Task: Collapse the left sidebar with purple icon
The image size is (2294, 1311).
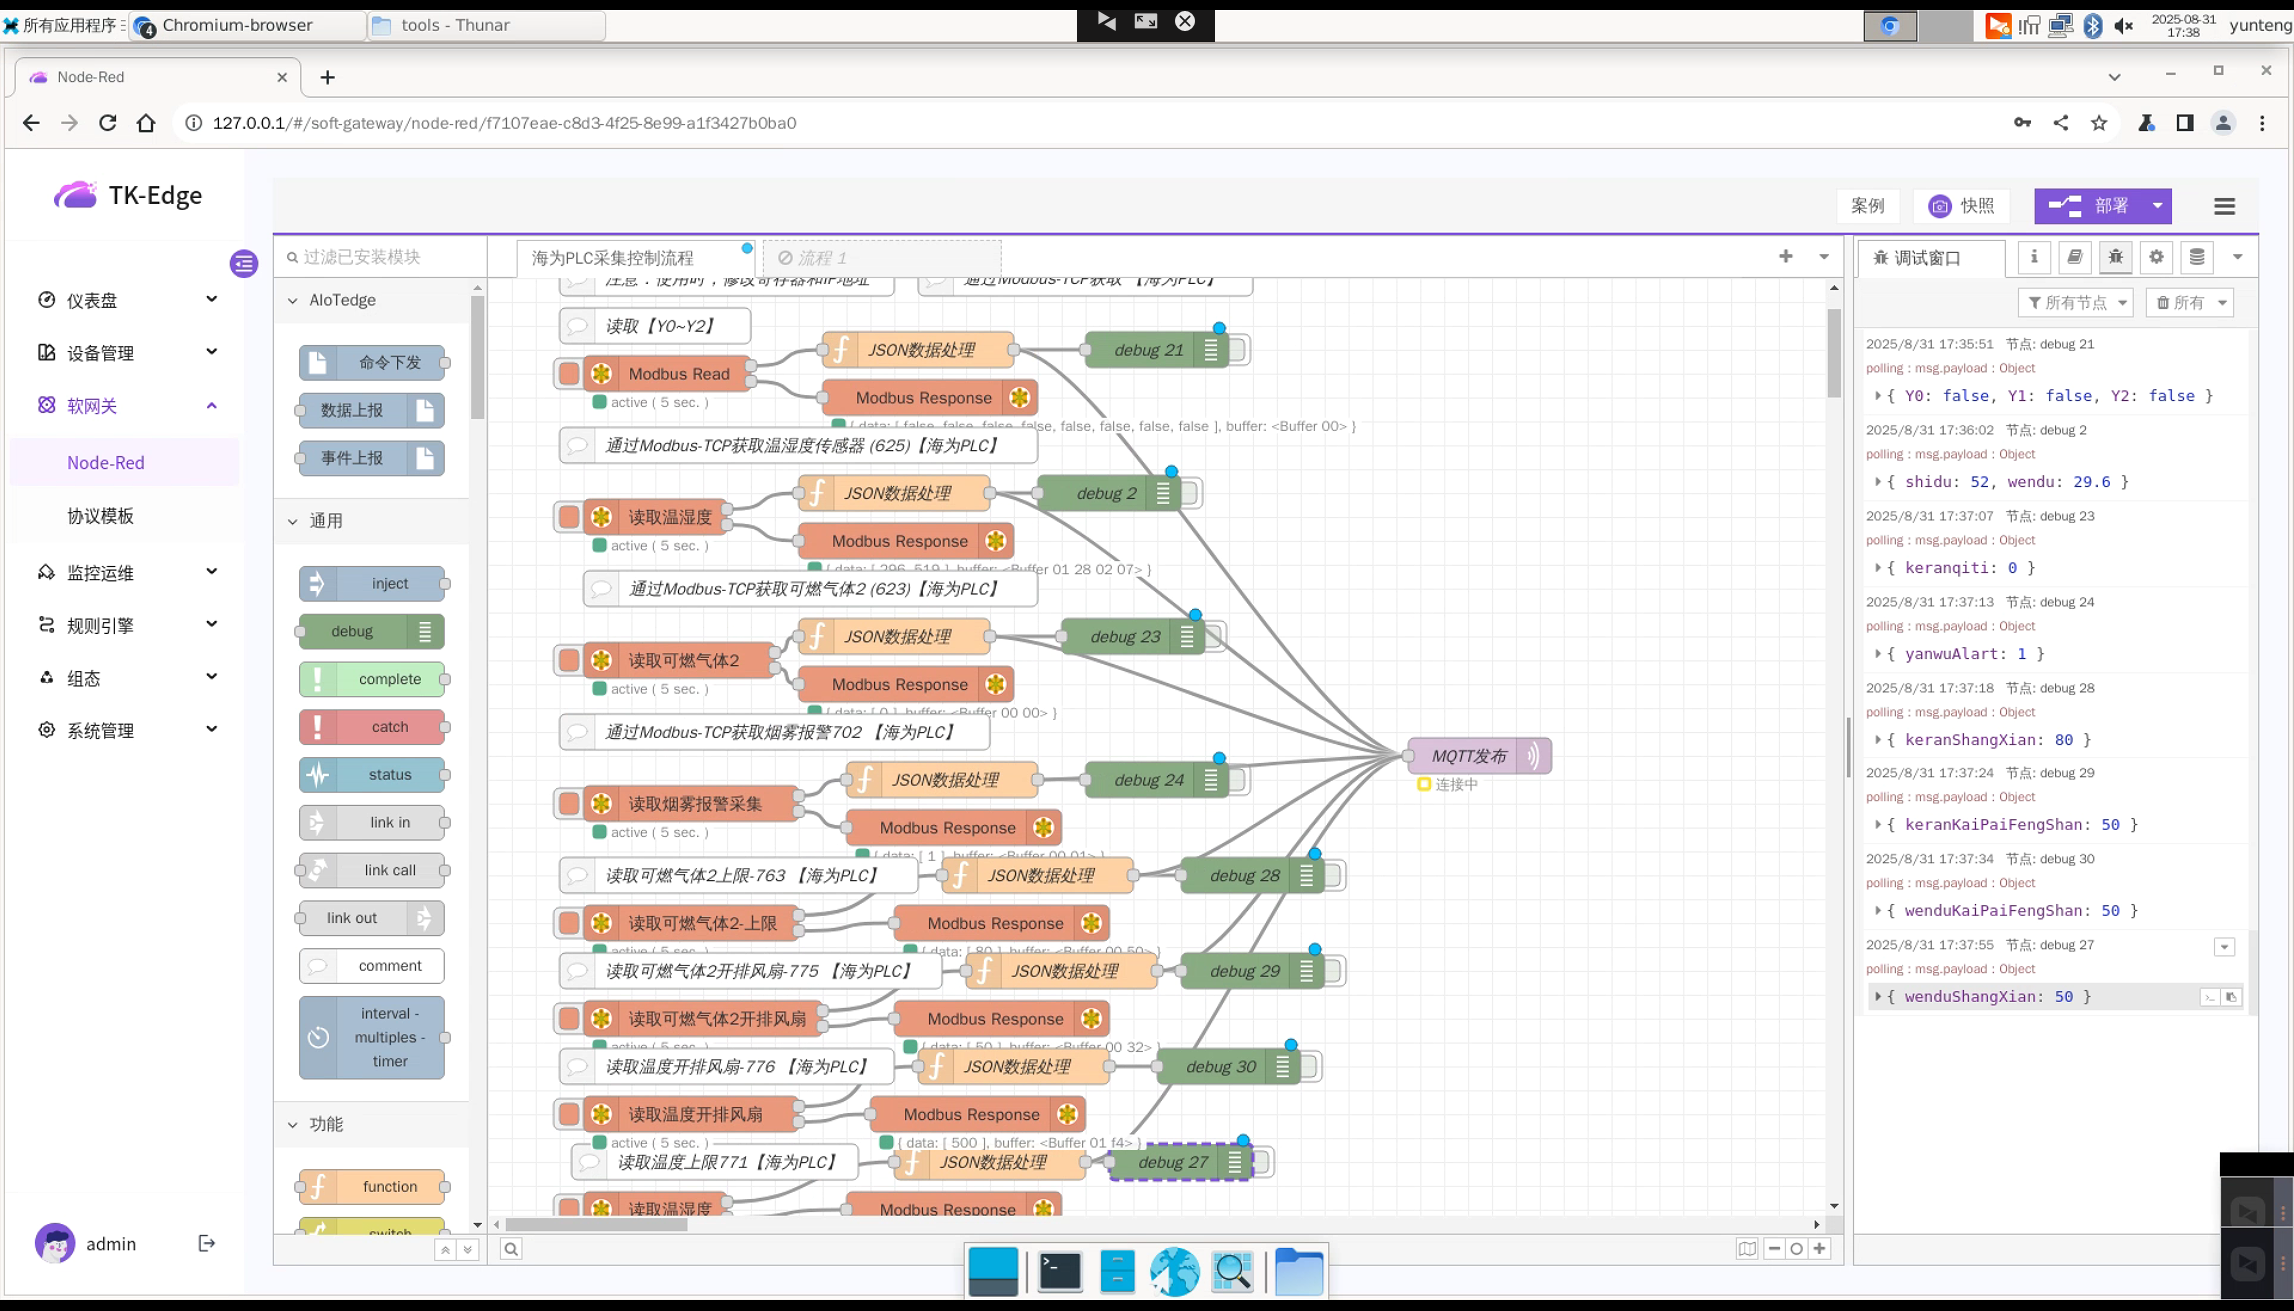Action: [243, 263]
